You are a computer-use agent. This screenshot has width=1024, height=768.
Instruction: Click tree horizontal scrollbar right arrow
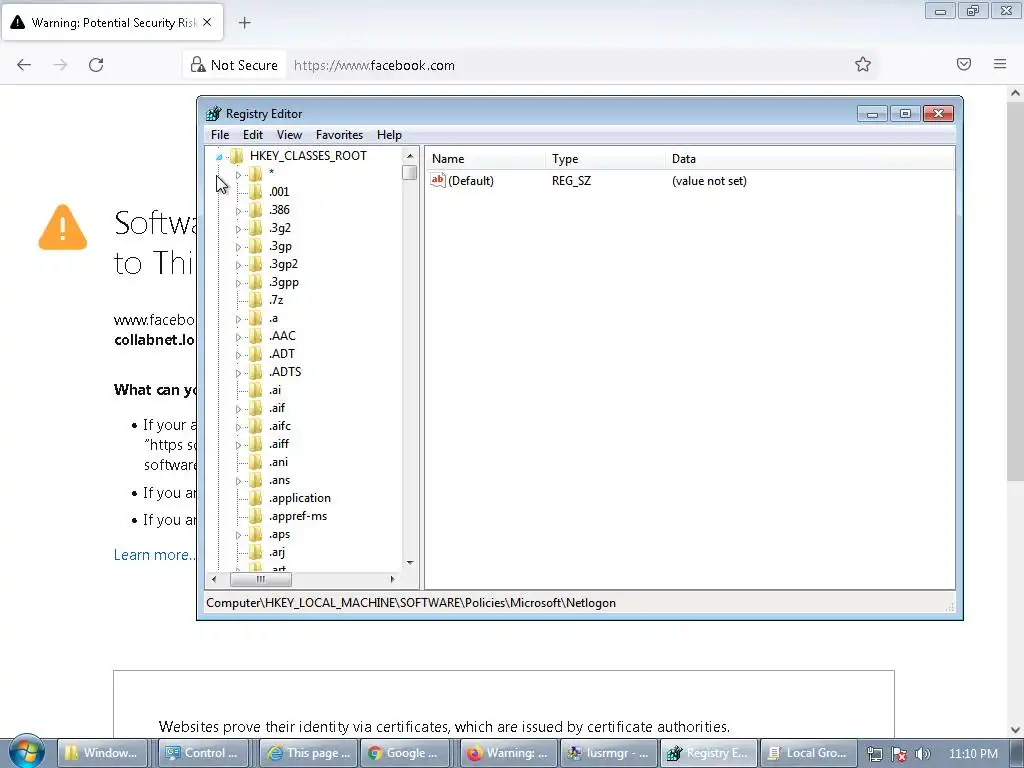pos(392,579)
